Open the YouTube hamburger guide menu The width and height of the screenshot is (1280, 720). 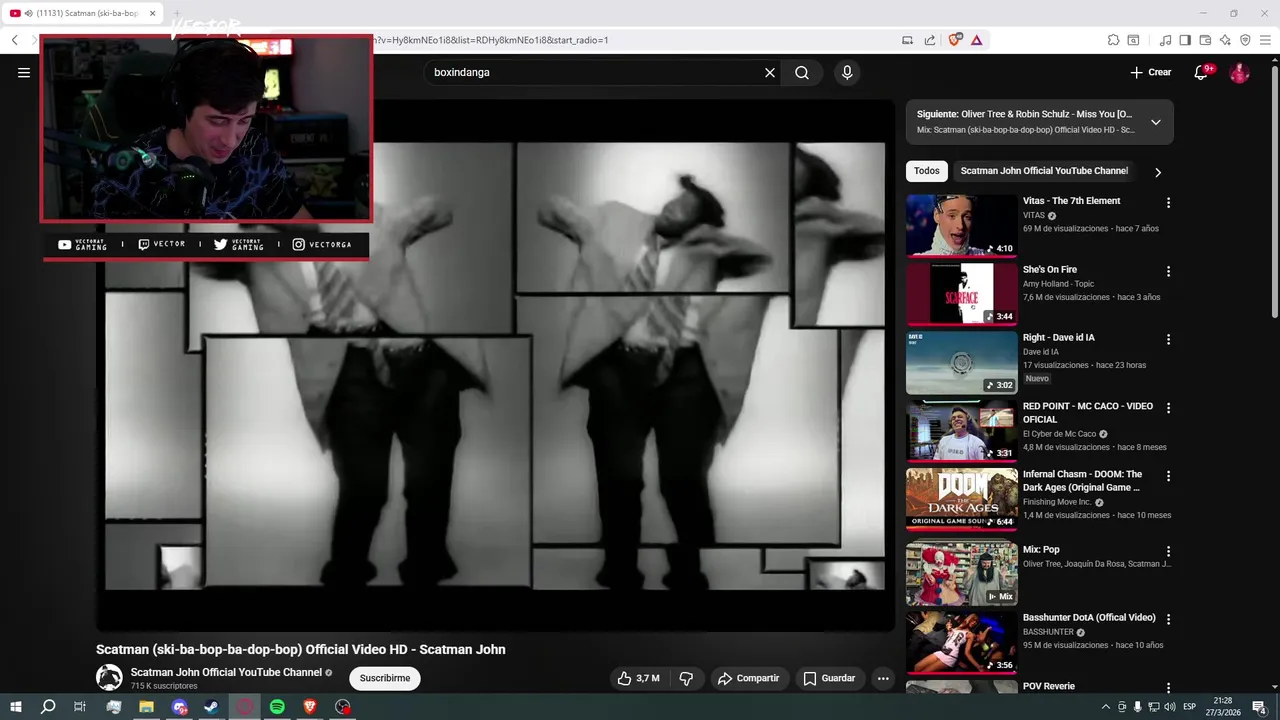coord(24,72)
